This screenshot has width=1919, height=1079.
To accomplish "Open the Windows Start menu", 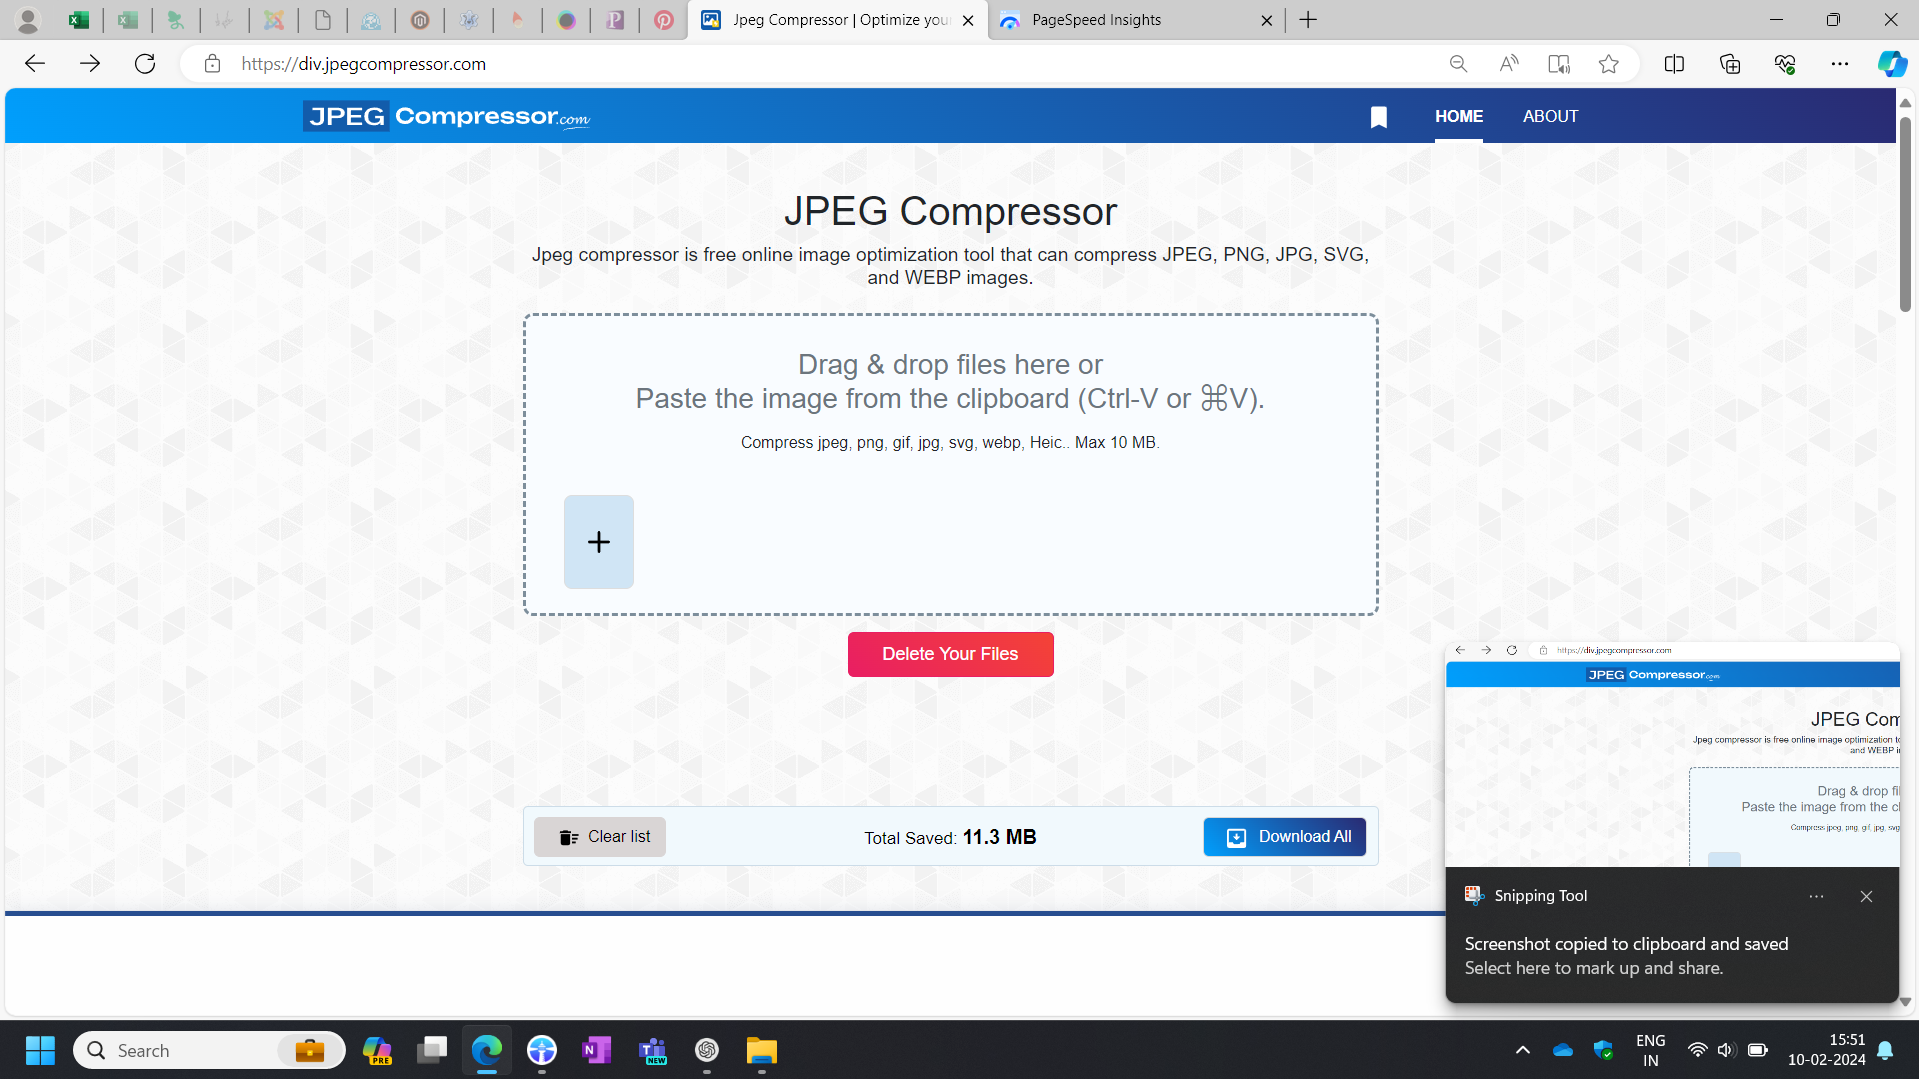I will [x=40, y=1051].
